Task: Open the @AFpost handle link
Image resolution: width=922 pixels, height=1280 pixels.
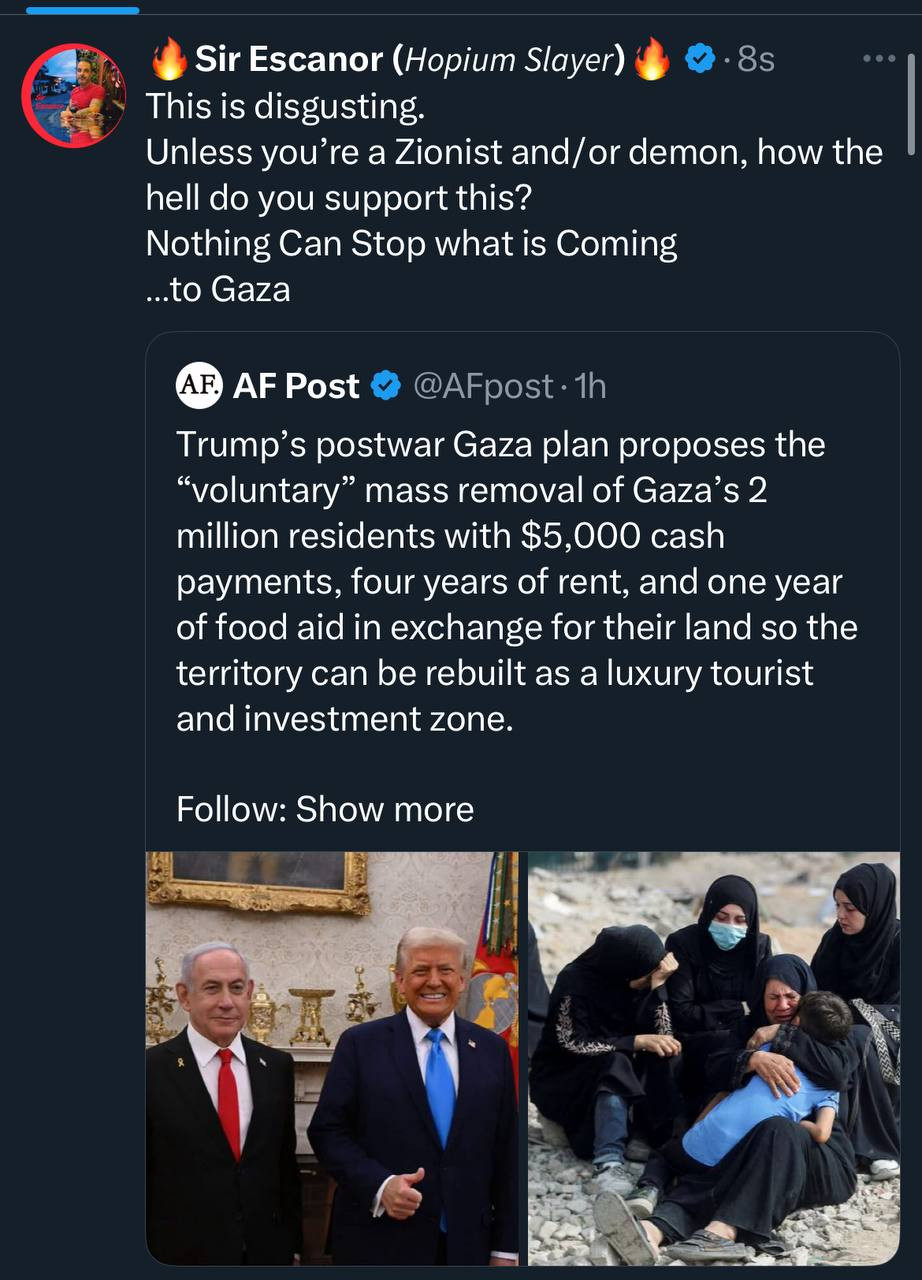Action: point(482,386)
